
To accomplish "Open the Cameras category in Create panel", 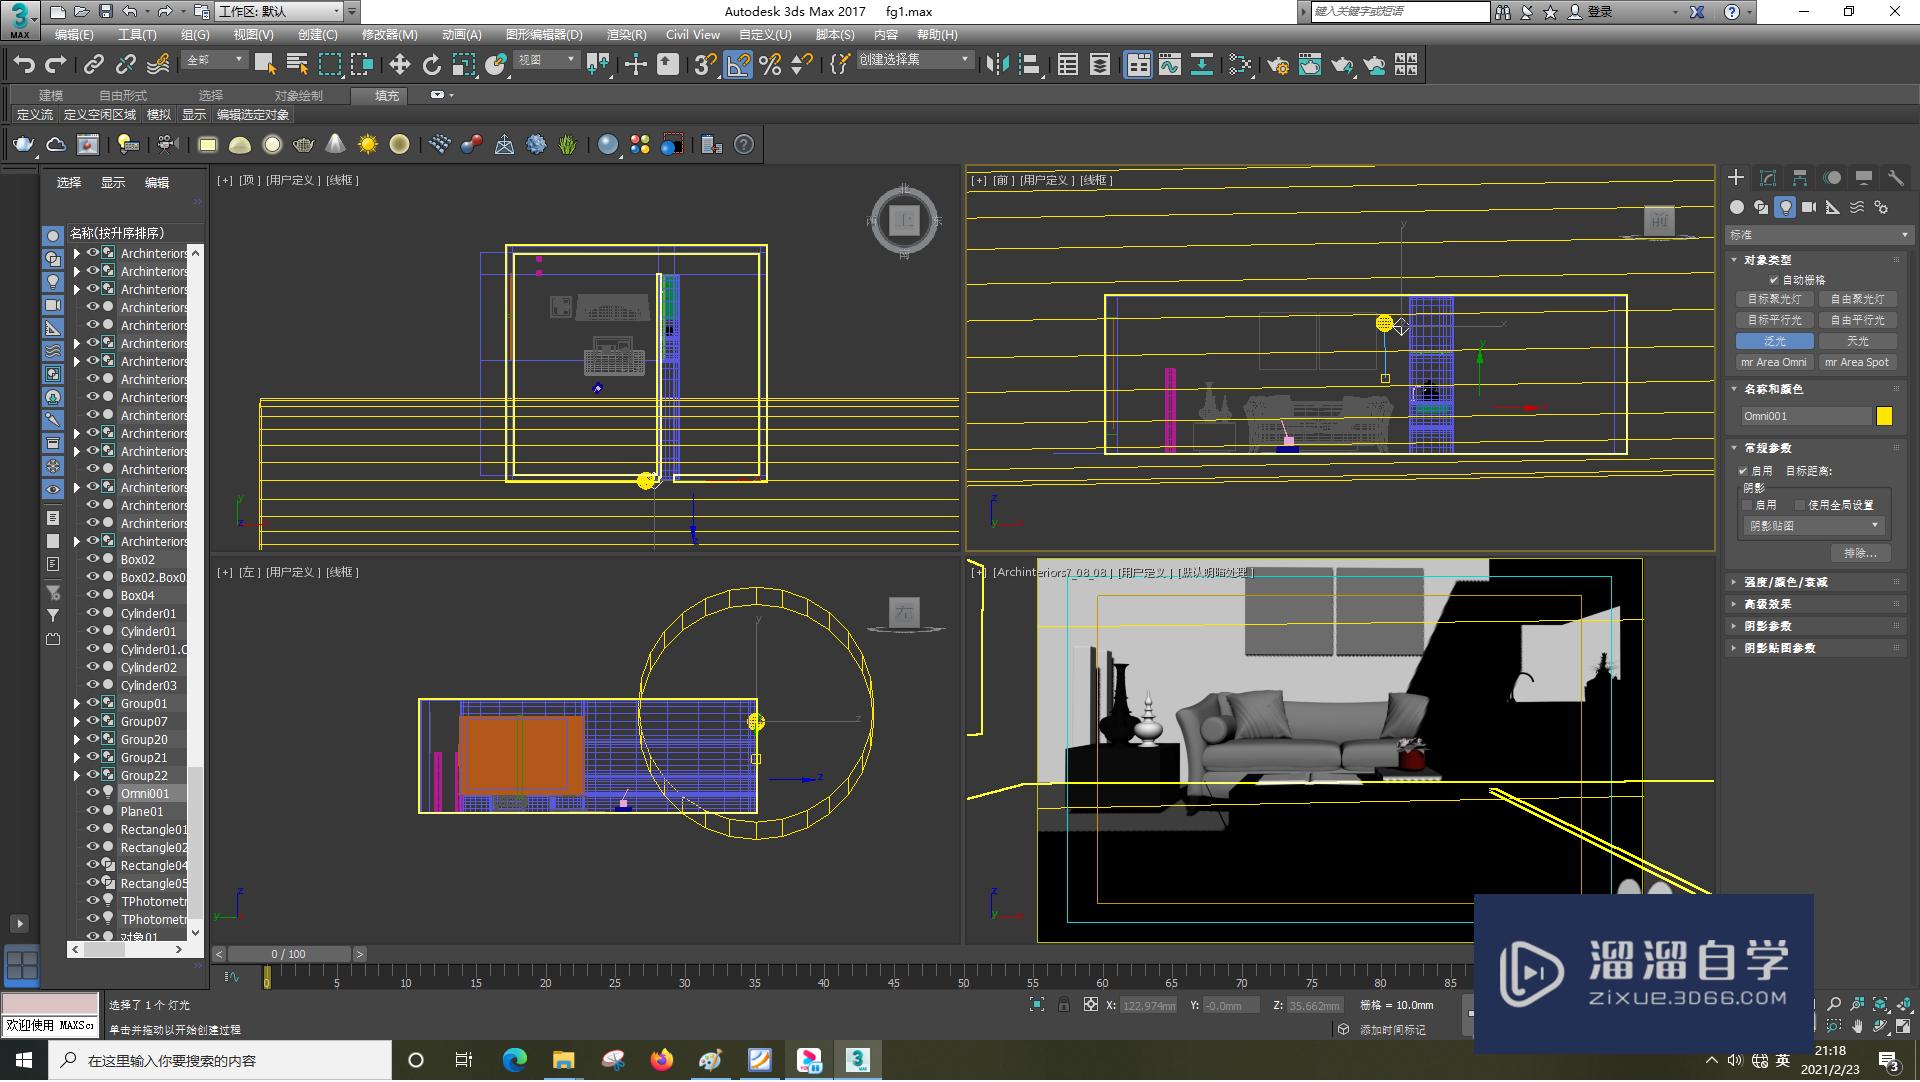I will click(1809, 207).
